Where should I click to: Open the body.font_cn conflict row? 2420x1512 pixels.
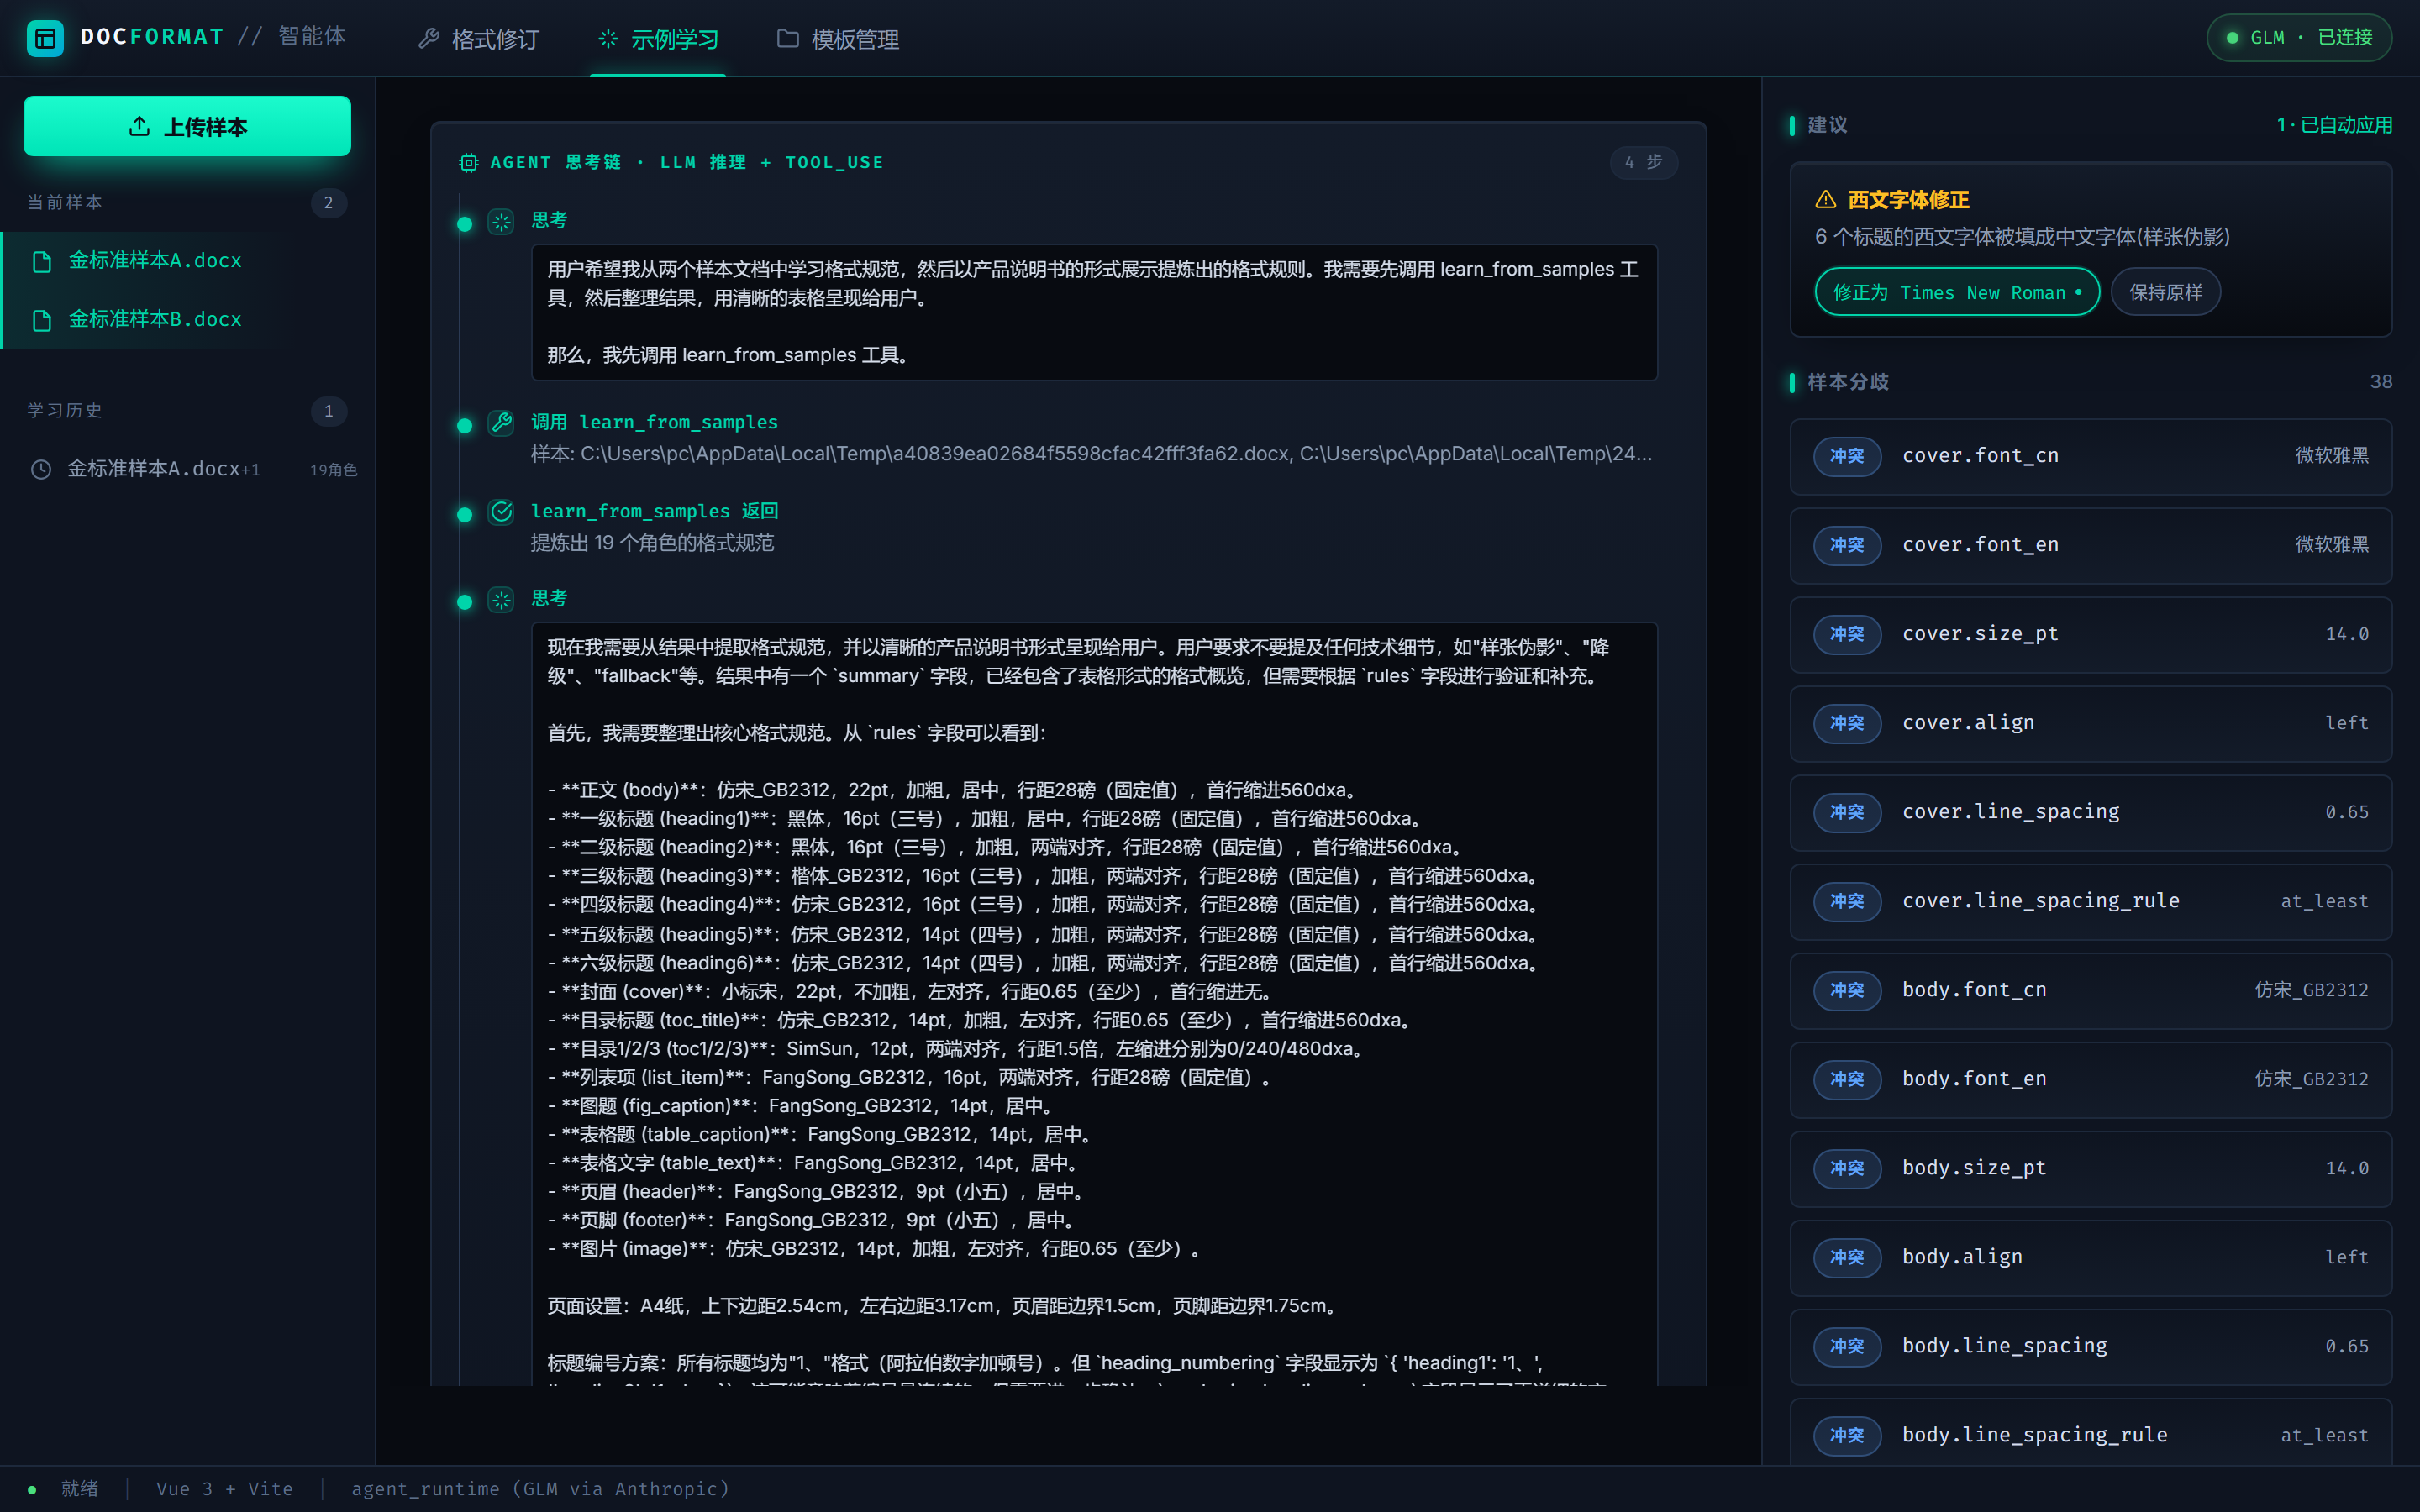pos(2090,990)
